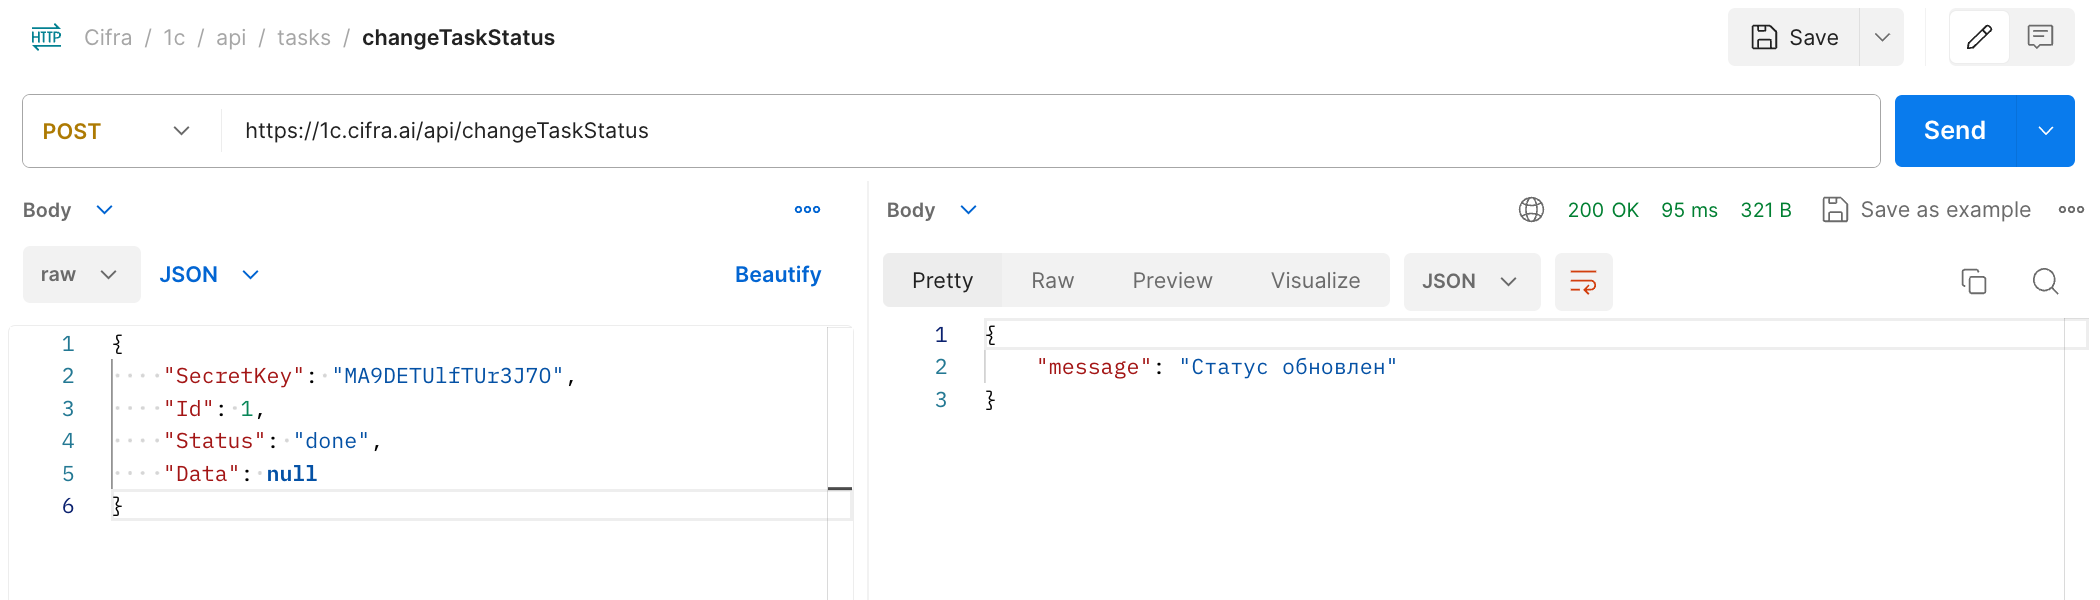Open the response JSON format dropdown
Image resolution: width=2100 pixels, height=600 pixels.
tap(1471, 282)
